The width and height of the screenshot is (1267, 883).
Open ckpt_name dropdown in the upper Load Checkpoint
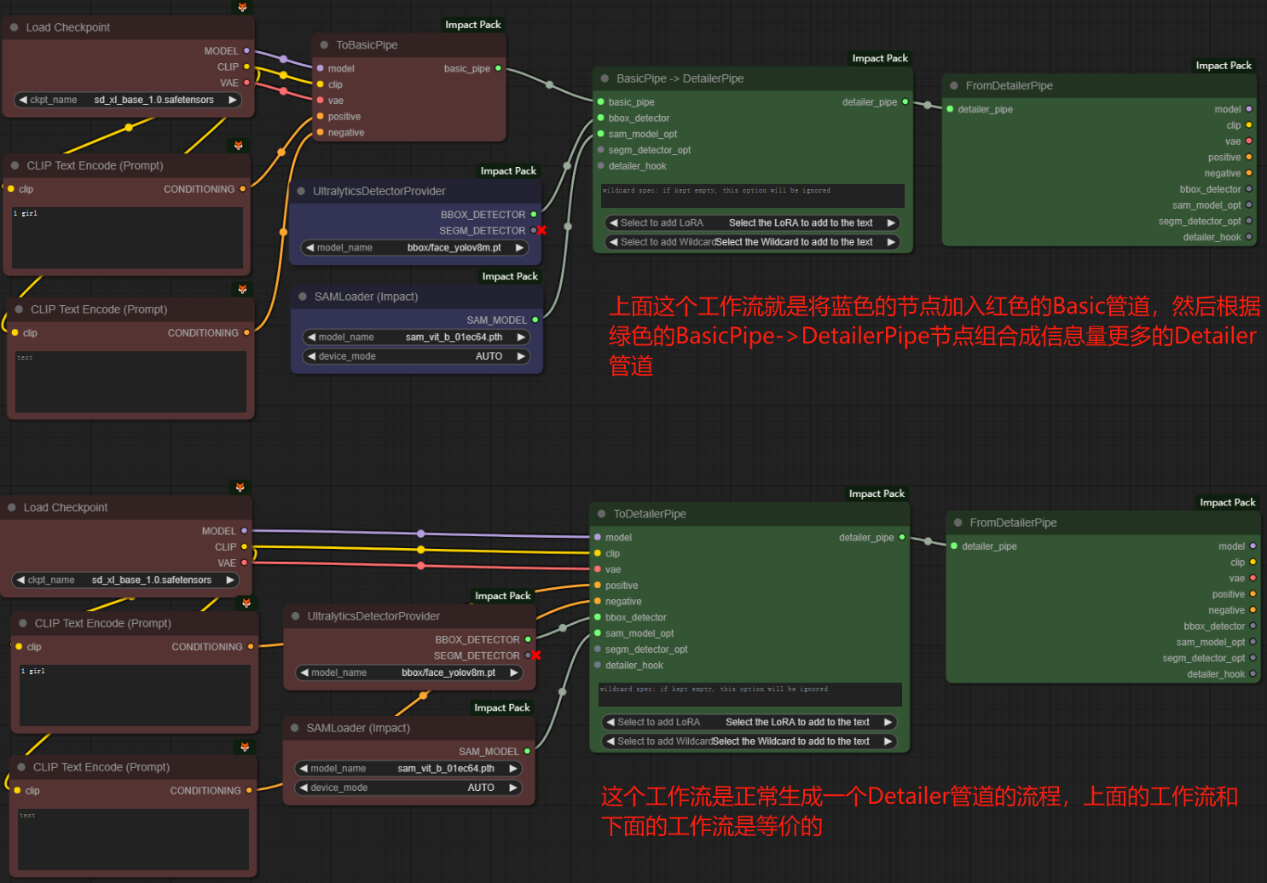[128, 100]
